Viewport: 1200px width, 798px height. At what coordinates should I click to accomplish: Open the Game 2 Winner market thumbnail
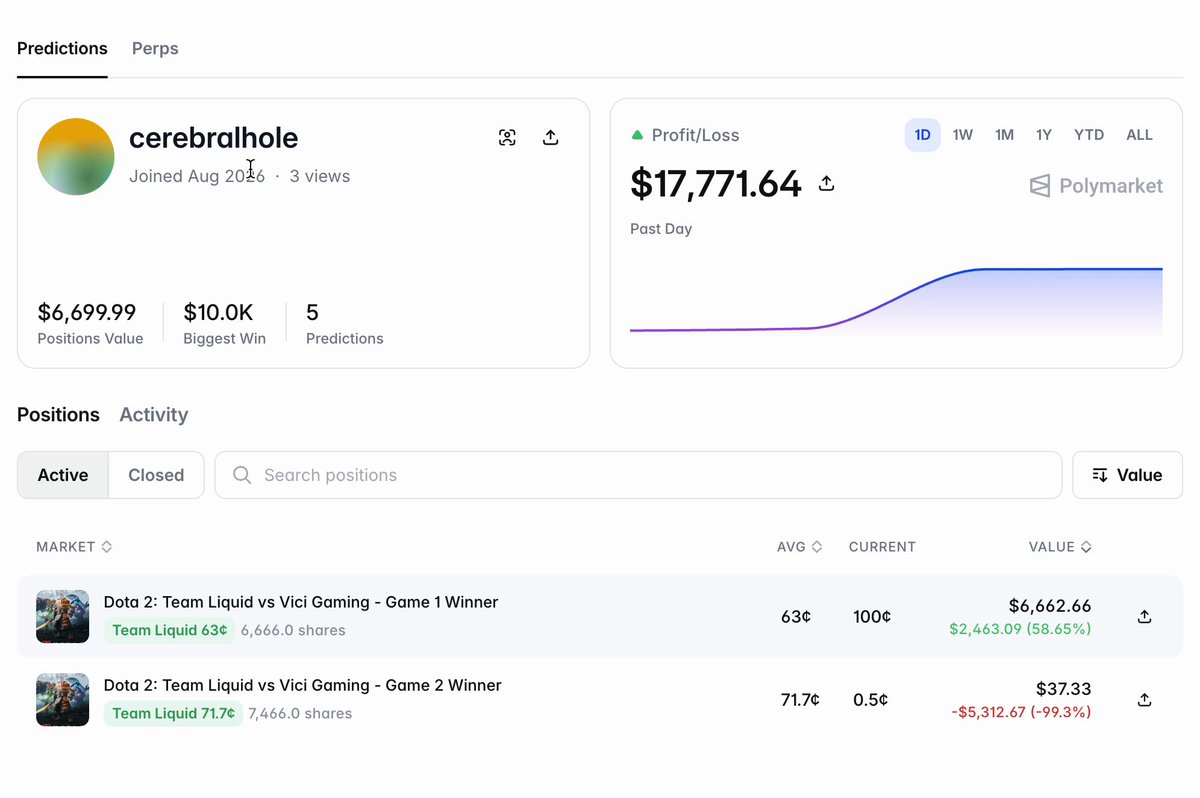(x=62, y=699)
